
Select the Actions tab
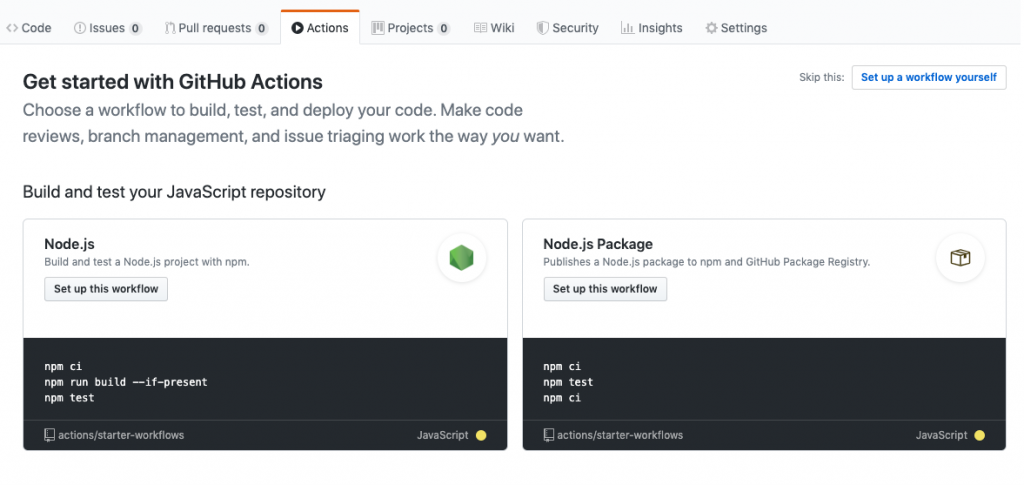tap(320, 28)
